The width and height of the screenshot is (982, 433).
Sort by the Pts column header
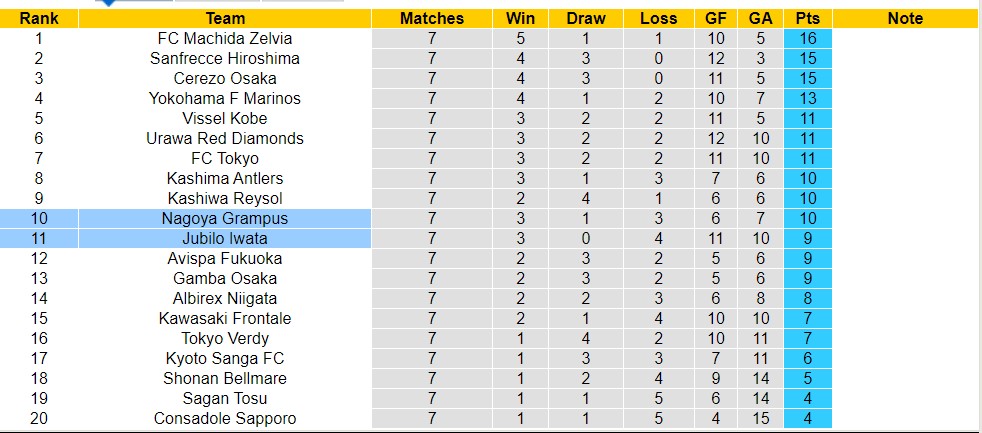click(807, 18)
